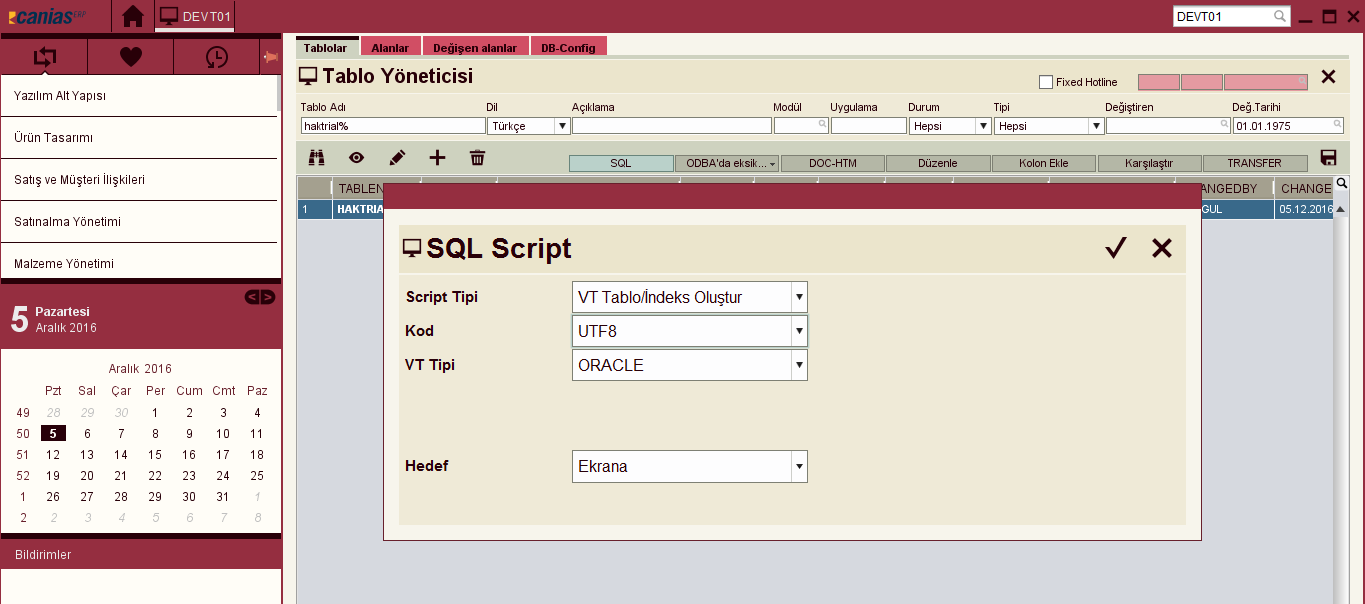Viewport: 1365px width, 604px height.
Task: Expand the Script Tipi dropdown
Action: [x=798, y=297]
